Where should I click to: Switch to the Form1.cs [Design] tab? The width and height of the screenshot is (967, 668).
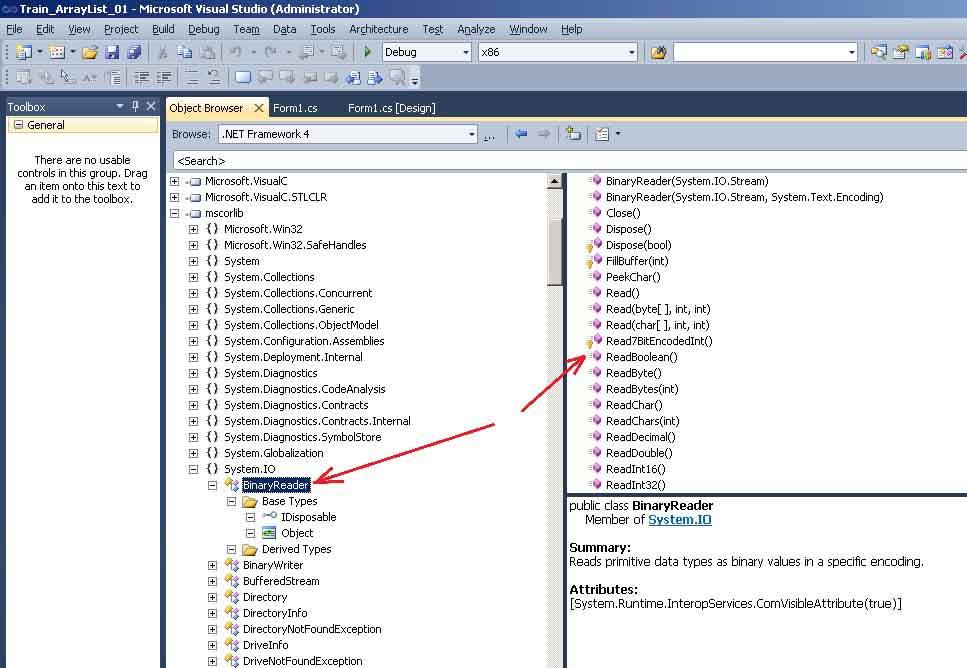pyautogui.click(x=392, y=108)
